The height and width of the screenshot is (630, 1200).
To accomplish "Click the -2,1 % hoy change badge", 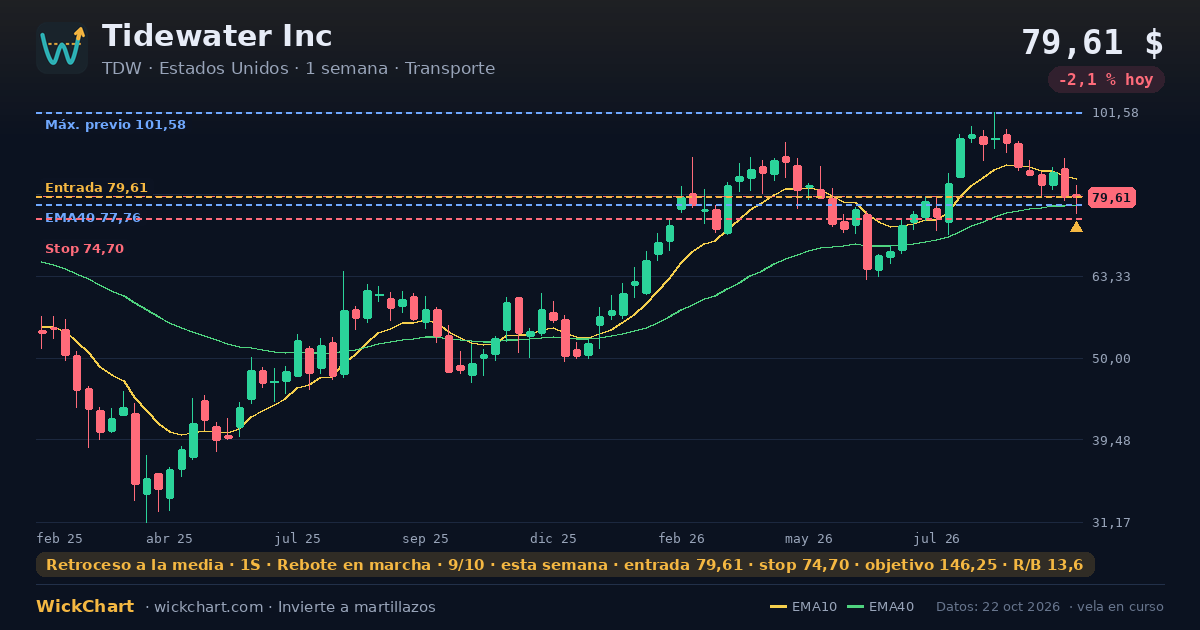I will 1106,80.
